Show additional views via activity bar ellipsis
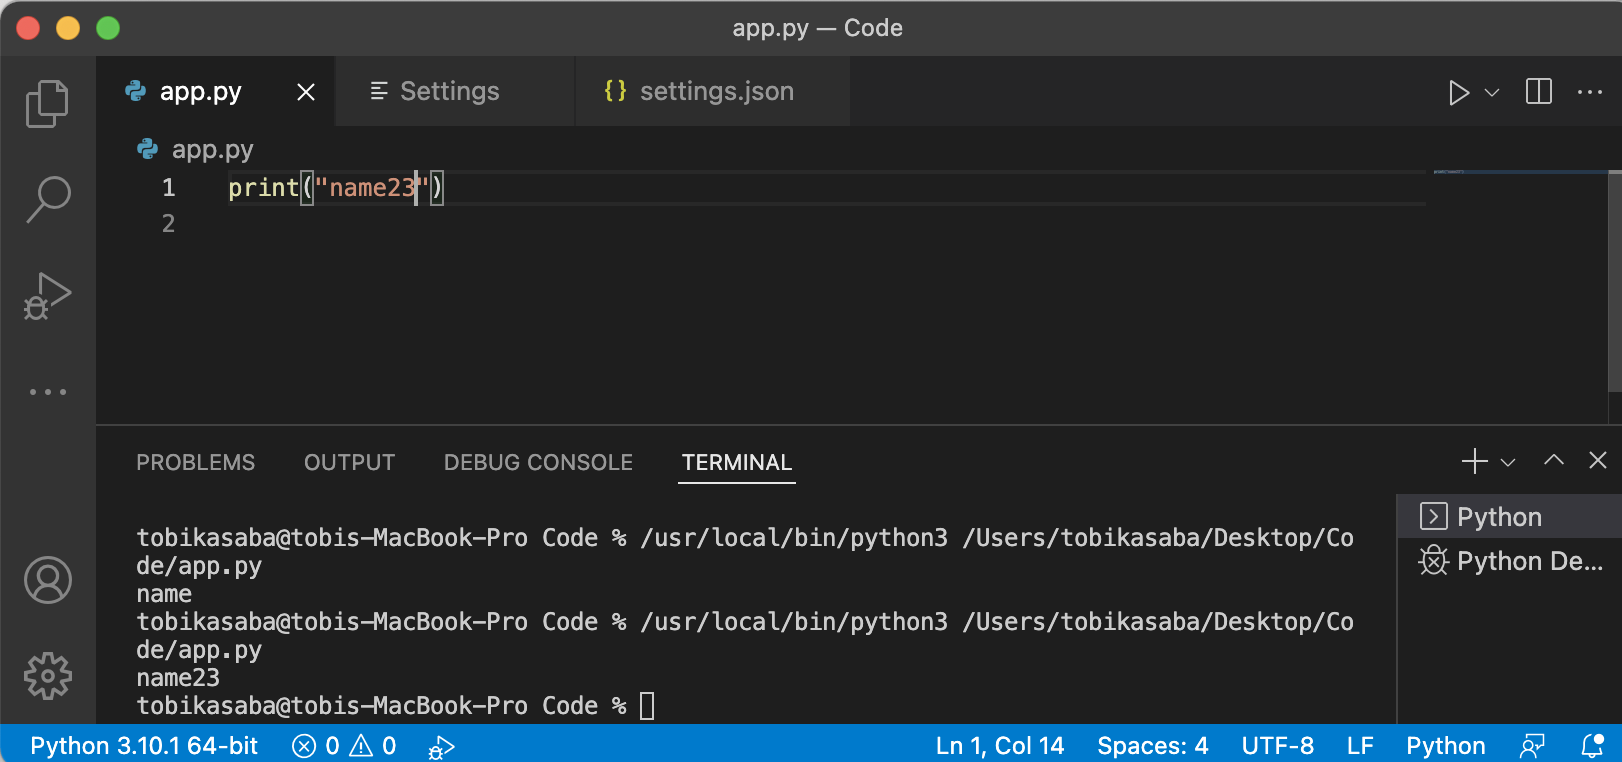 47,392
